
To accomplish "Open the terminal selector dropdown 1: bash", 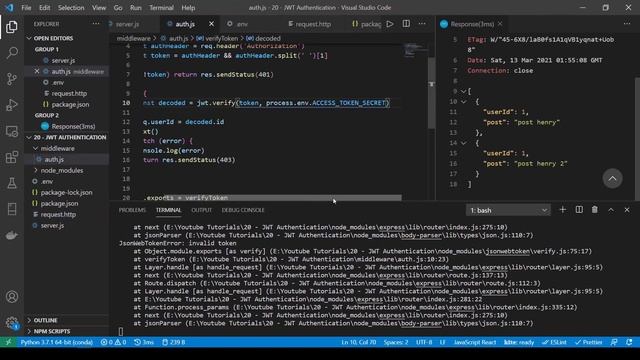I will (508, 210).
